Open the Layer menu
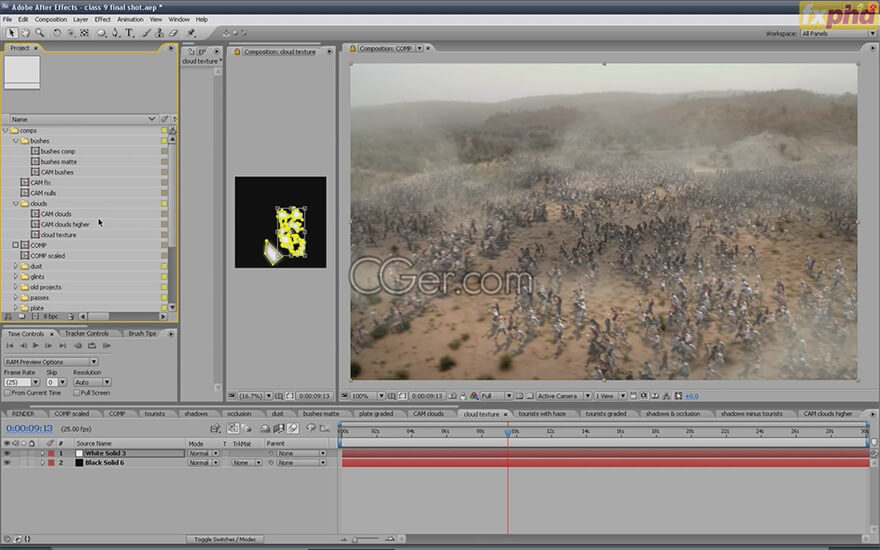The image size is (880, 550). 80,19
